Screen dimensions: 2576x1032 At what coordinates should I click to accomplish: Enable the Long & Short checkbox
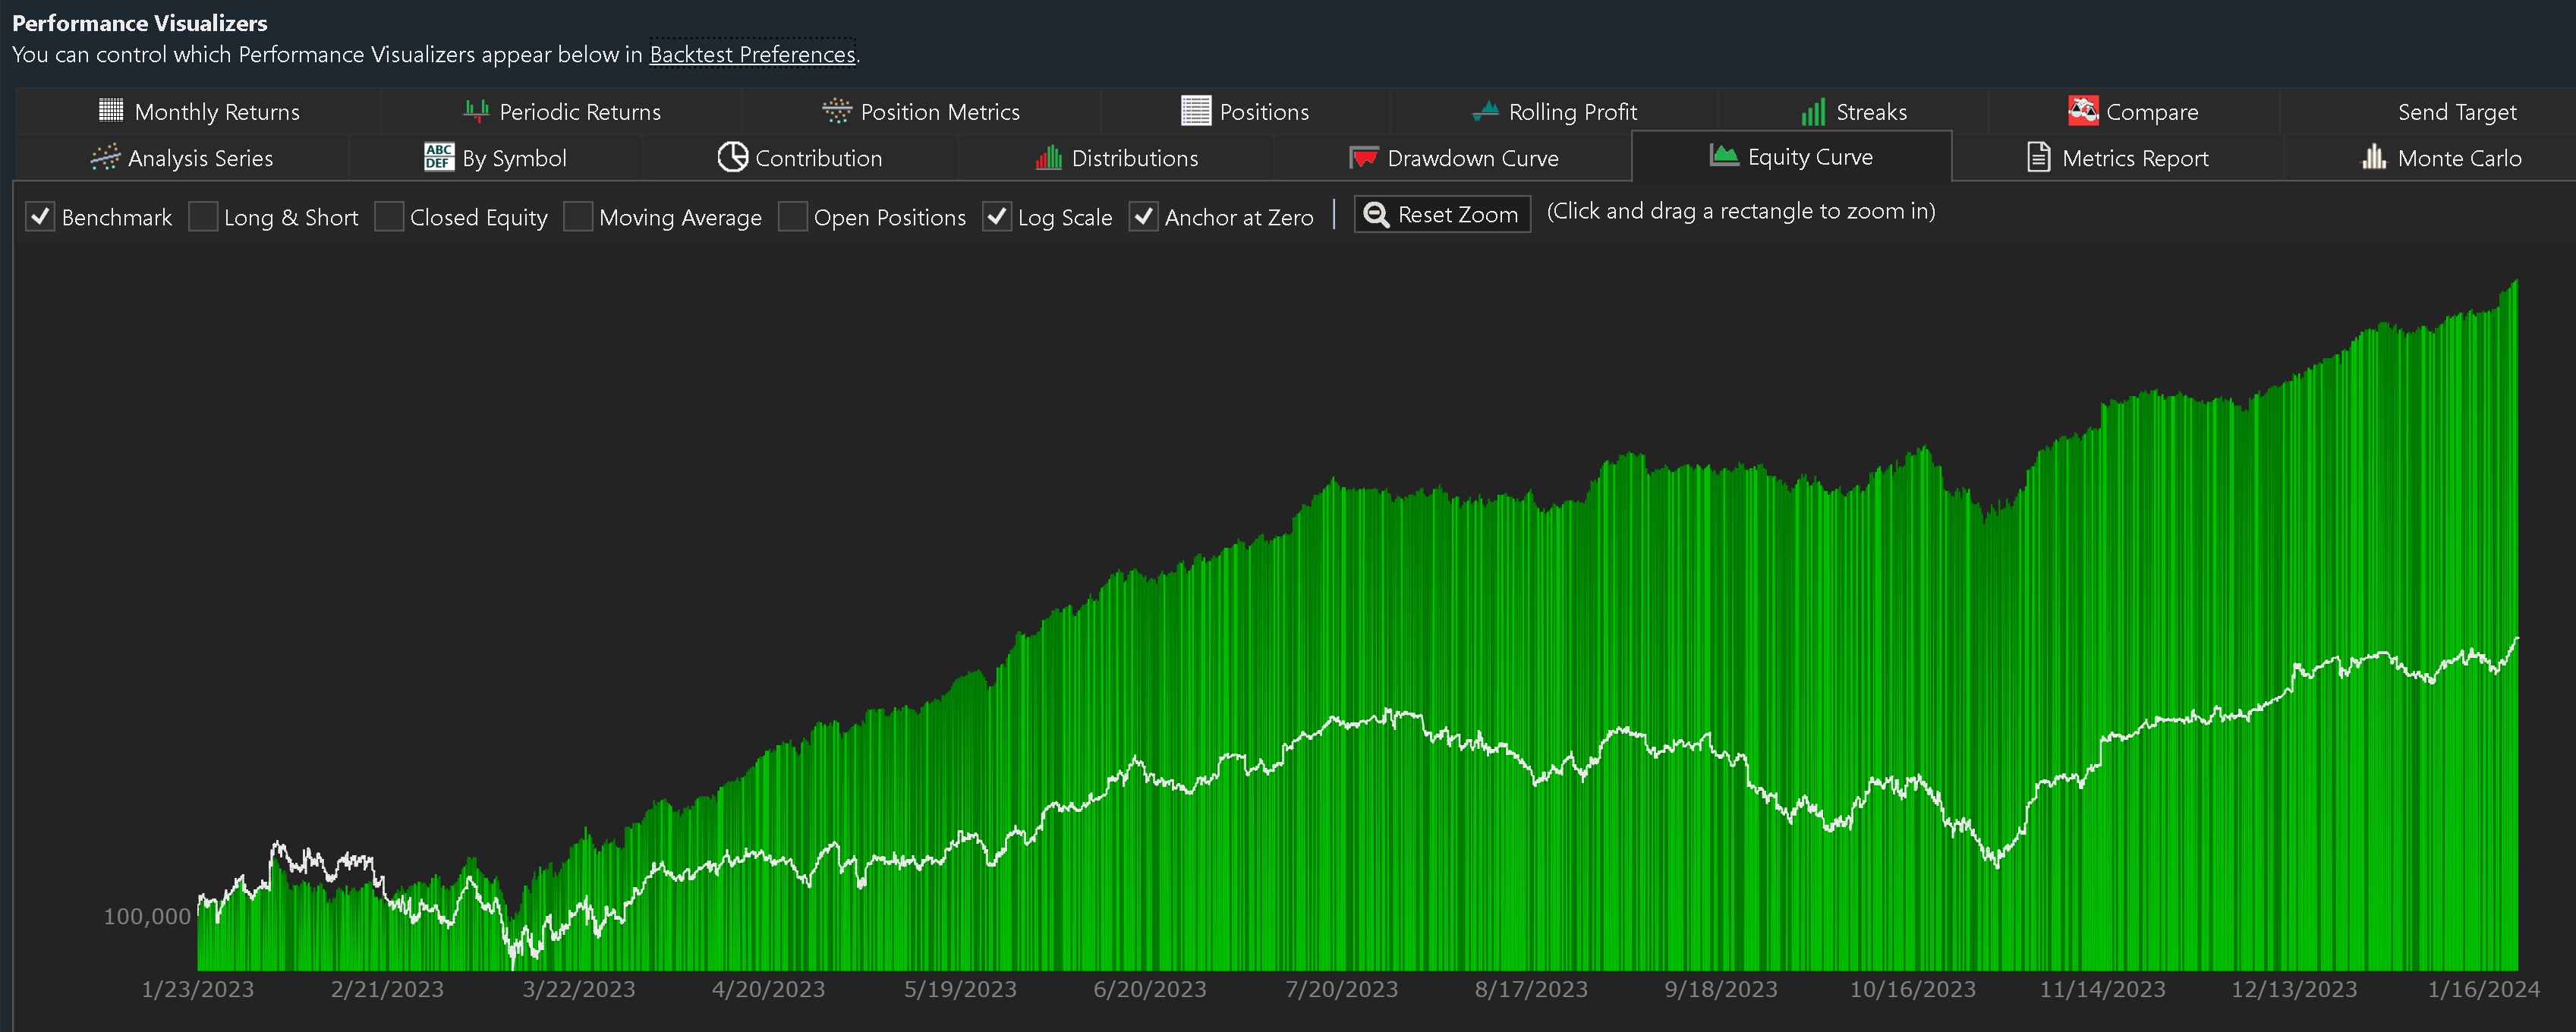203,216
